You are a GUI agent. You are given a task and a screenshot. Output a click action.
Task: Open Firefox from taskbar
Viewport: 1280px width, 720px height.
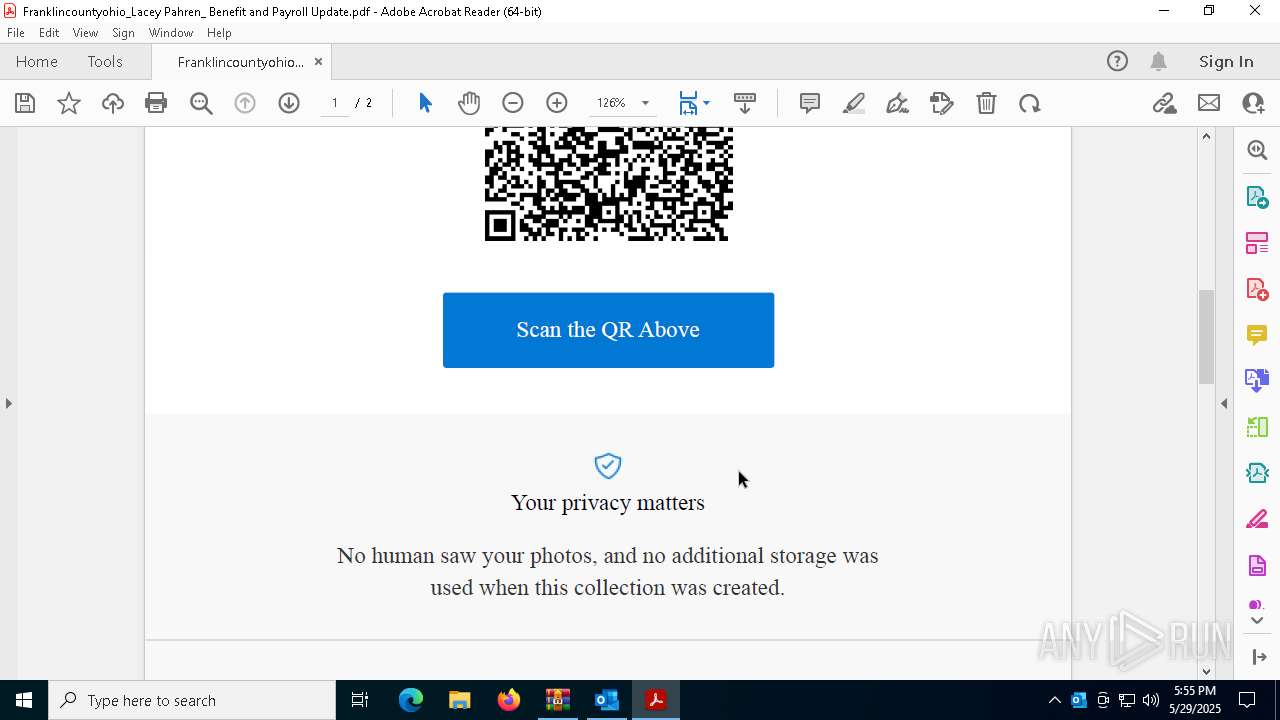pos(509,700)
